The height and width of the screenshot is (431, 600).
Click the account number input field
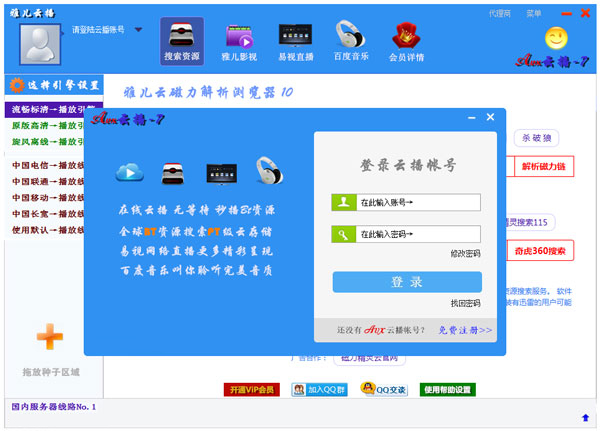(418, 202)
